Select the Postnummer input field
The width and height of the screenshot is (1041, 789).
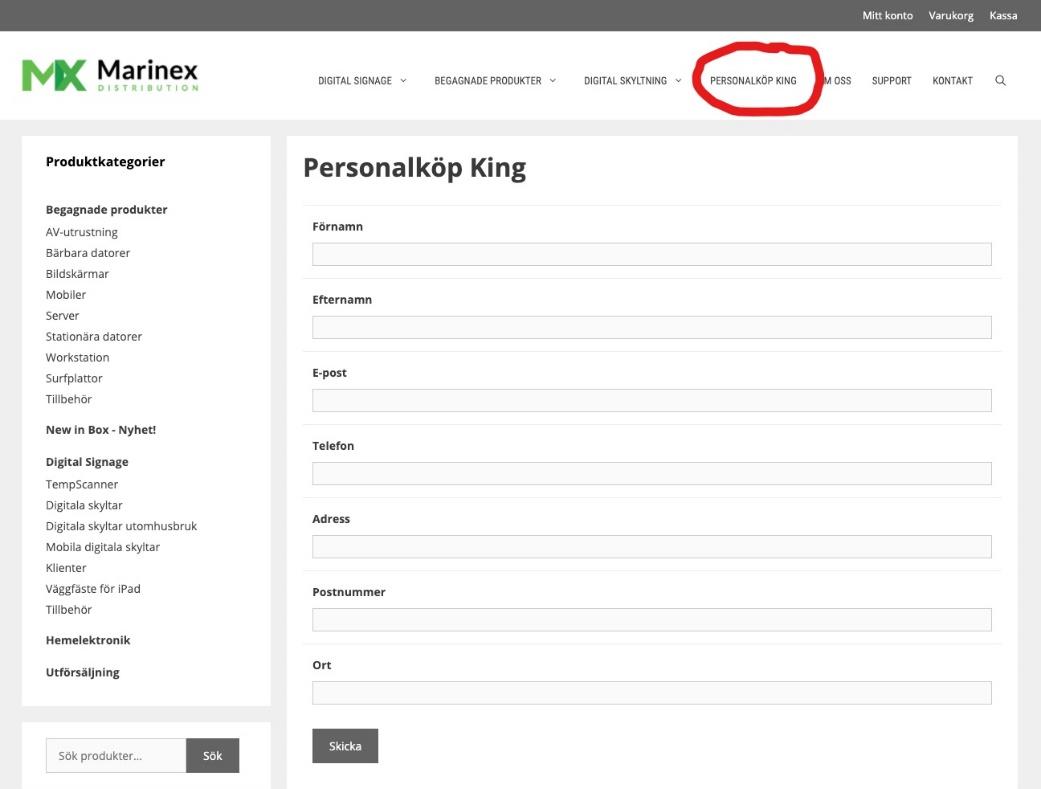tap(651, 620)
